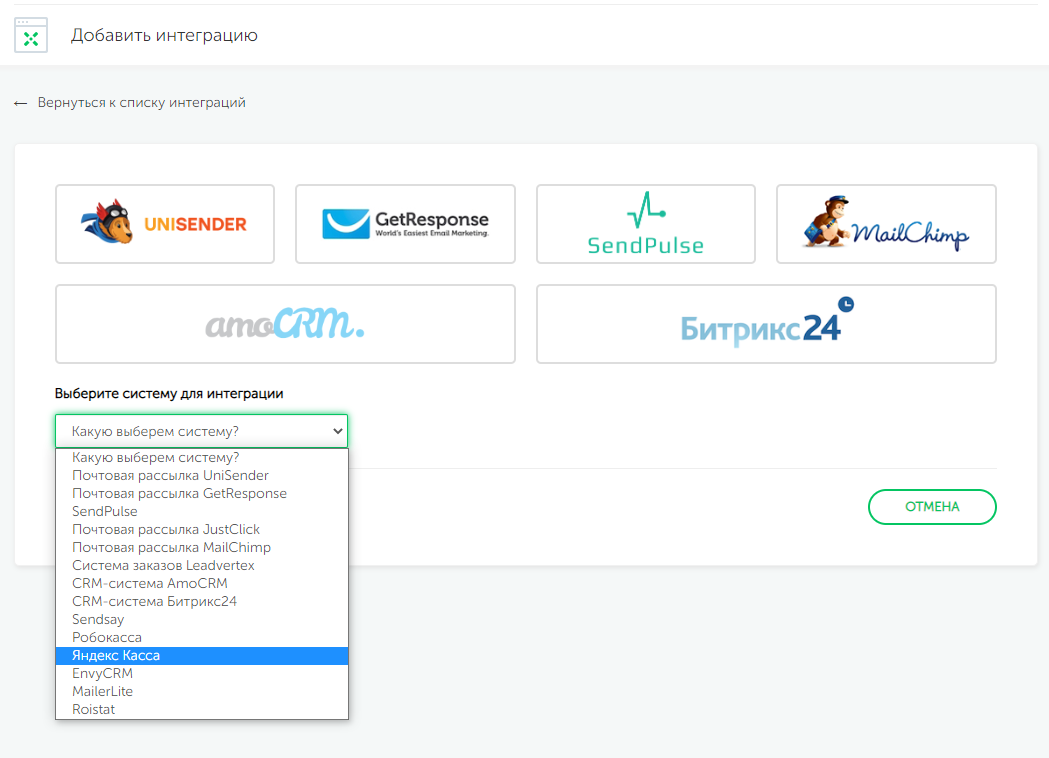Click the UniSender logo tile
The height and width of the screenshot is (758, 1049).
coord(165,224)
